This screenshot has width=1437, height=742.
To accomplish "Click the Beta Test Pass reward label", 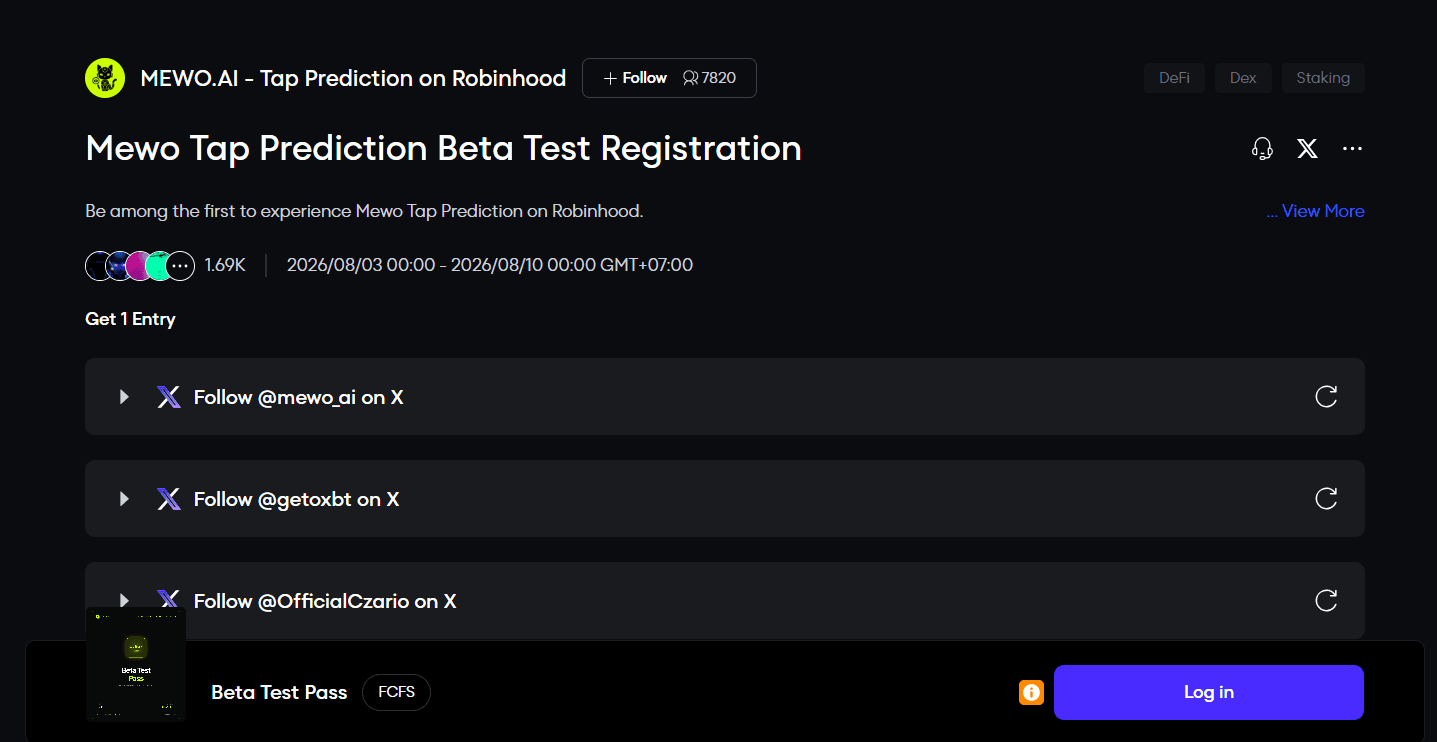I will (279, 692).
